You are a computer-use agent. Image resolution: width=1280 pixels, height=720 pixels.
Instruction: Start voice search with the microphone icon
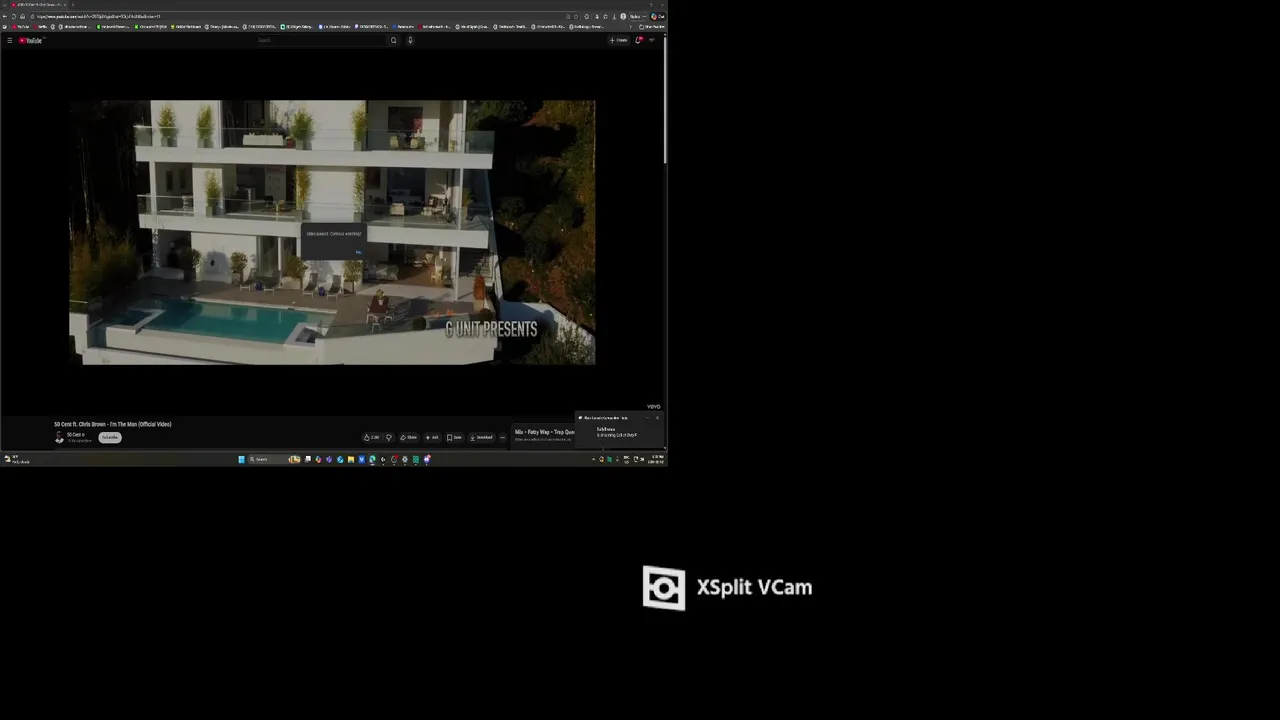pos(410,40)
